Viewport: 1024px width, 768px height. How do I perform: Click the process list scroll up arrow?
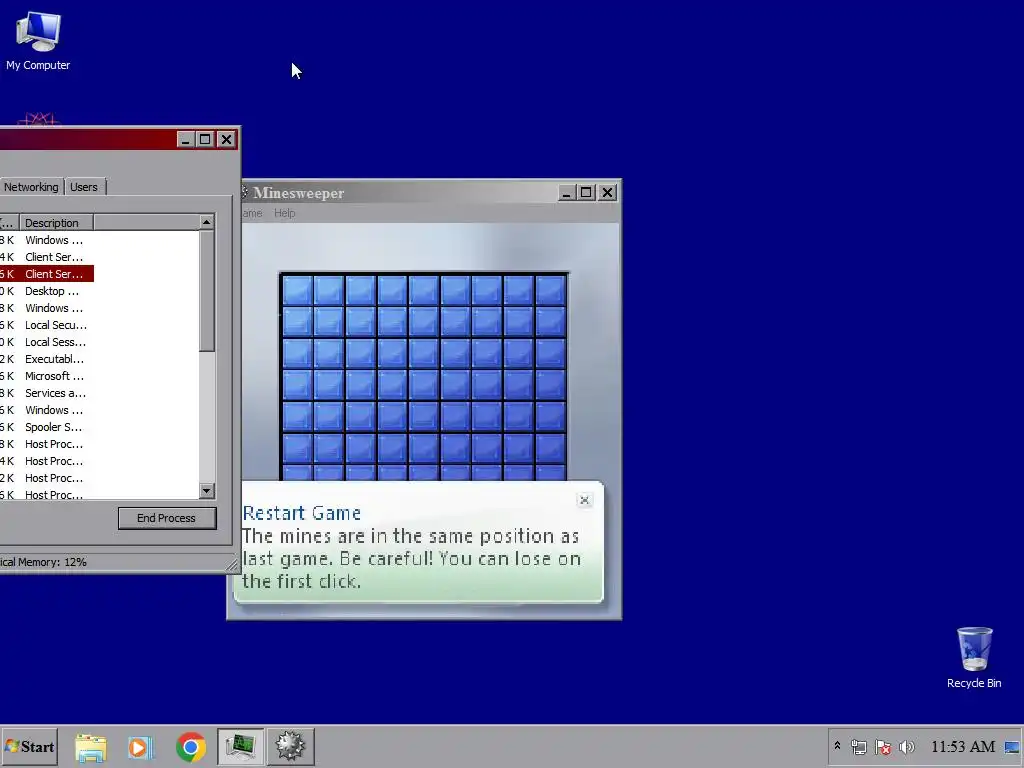206,222
